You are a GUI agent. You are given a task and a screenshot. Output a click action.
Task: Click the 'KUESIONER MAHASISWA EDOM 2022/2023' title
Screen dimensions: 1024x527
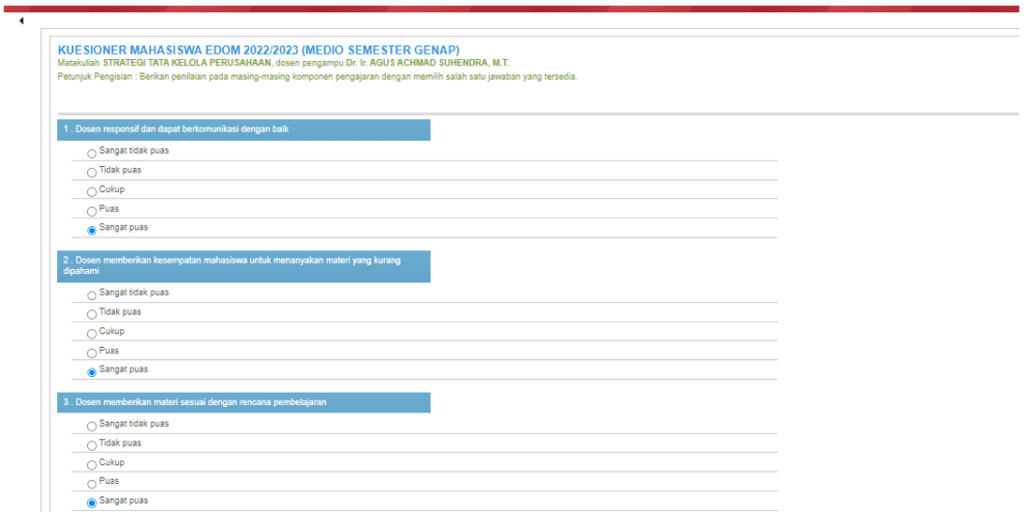258,49
